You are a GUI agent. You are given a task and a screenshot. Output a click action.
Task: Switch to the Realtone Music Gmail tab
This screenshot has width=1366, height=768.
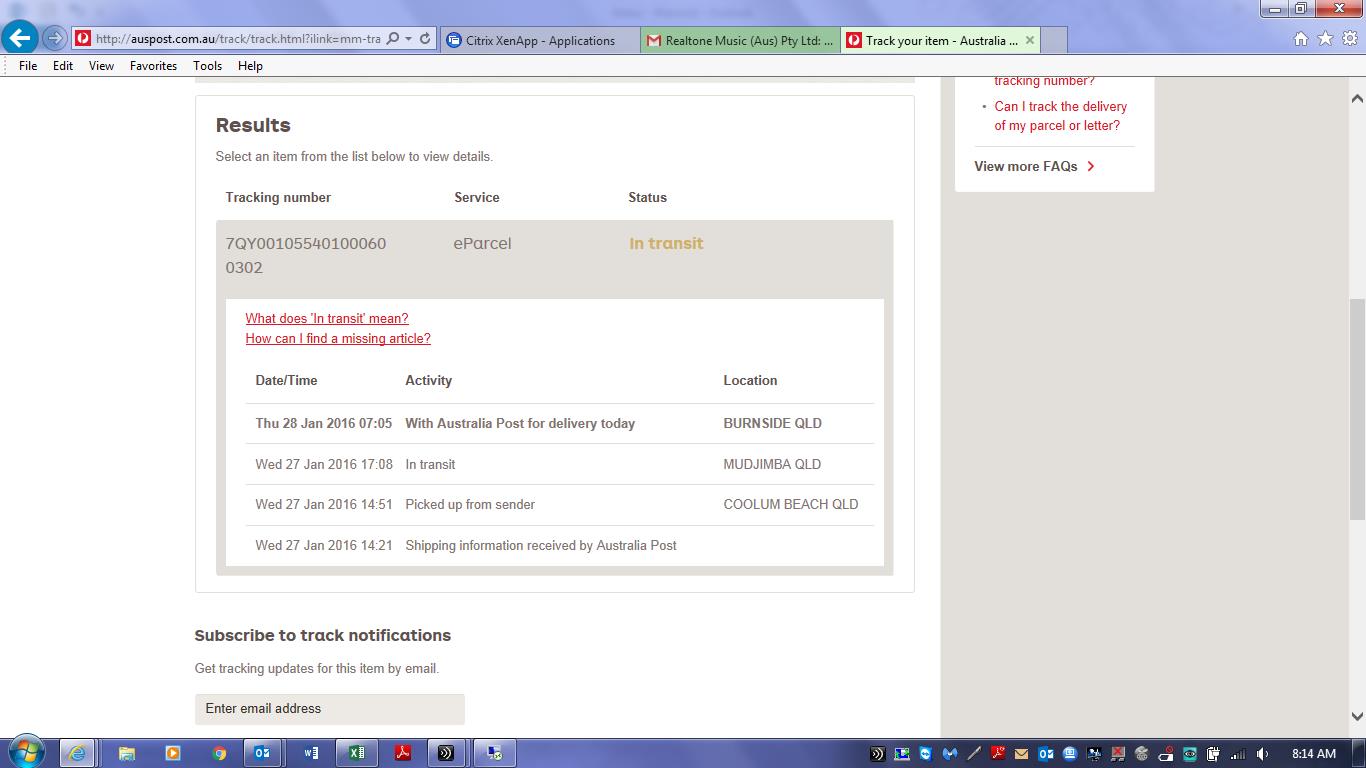pyautogui.click(x=740, y=40)
